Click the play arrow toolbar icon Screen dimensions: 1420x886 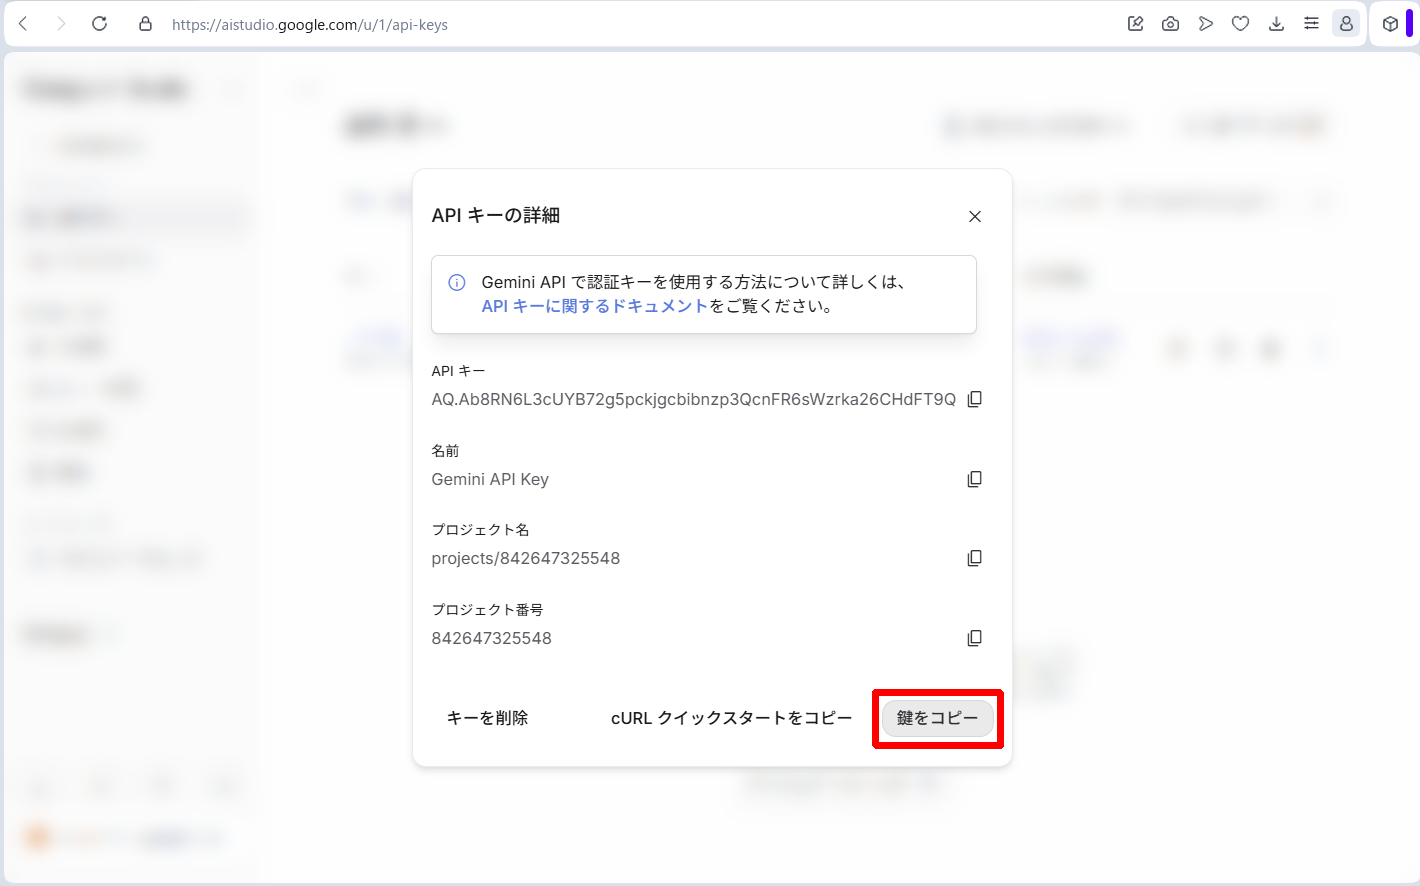[x=1206, y=24]
